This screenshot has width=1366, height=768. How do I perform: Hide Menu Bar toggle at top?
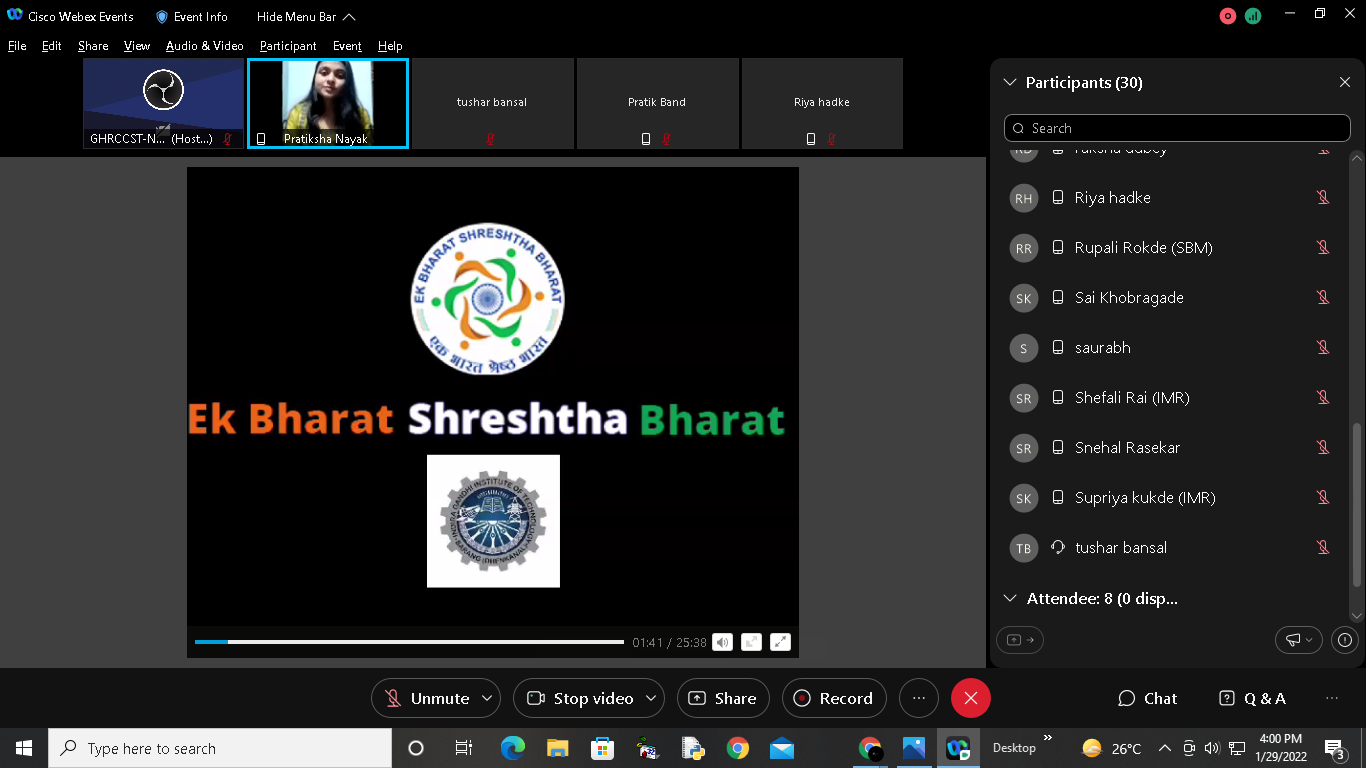pyautogui.click(x=305, y=17)
